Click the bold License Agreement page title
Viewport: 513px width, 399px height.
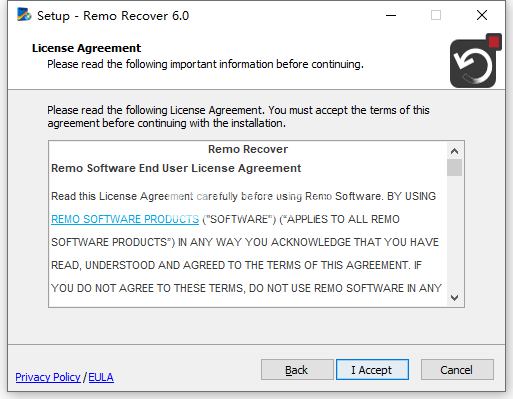[x=86, y=48]
